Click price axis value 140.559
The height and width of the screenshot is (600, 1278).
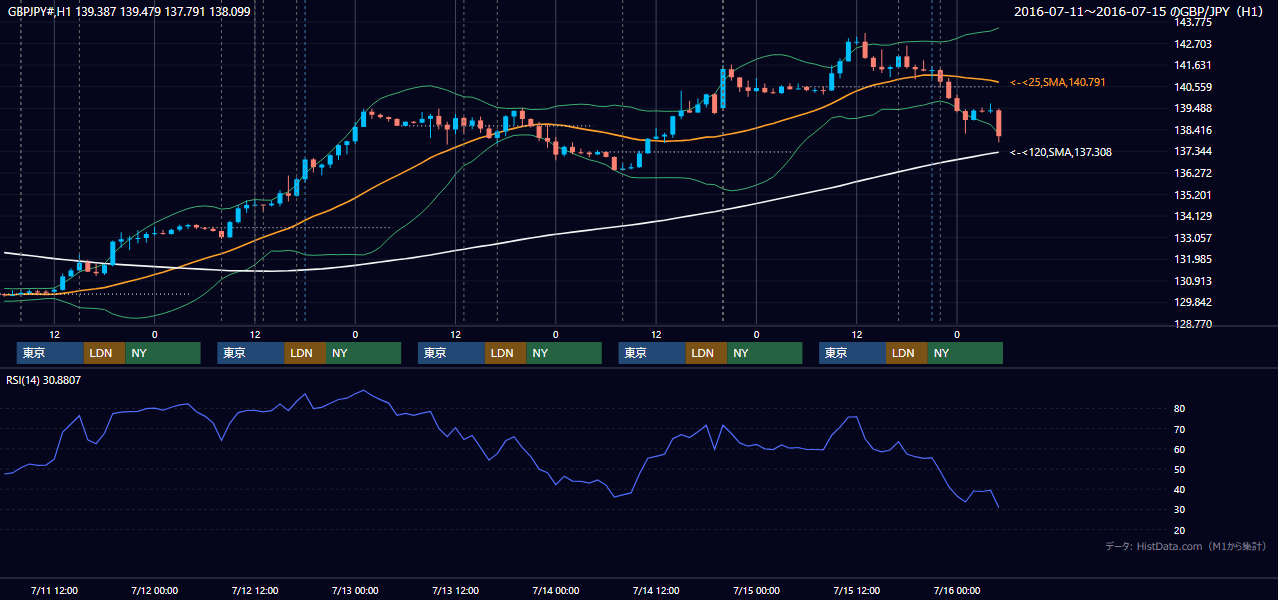[x=1194, y=87]
